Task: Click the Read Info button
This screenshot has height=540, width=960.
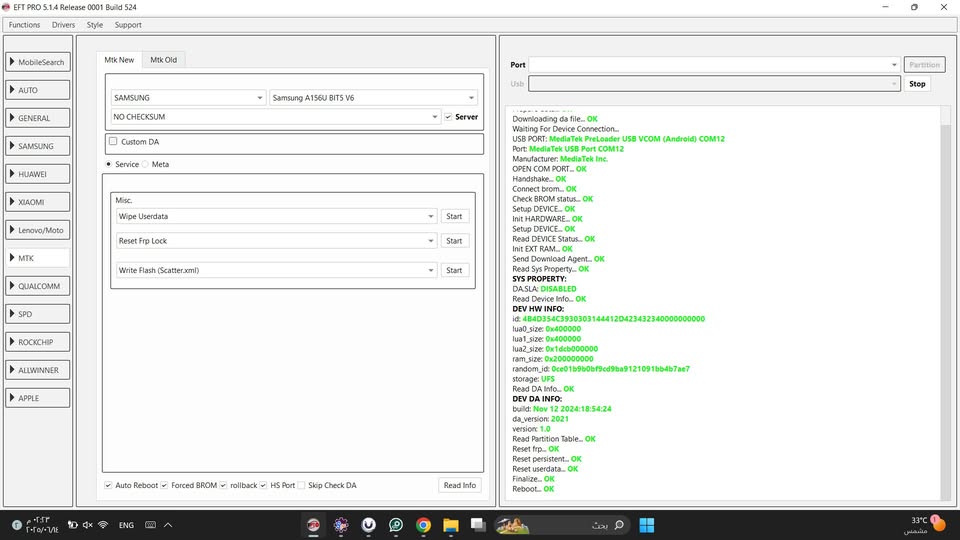Action: tap(460, 485)
